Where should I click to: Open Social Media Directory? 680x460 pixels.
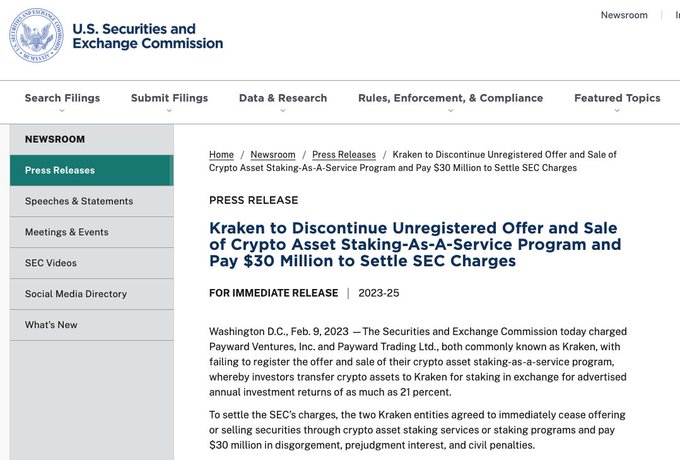[x=76, y=294]
